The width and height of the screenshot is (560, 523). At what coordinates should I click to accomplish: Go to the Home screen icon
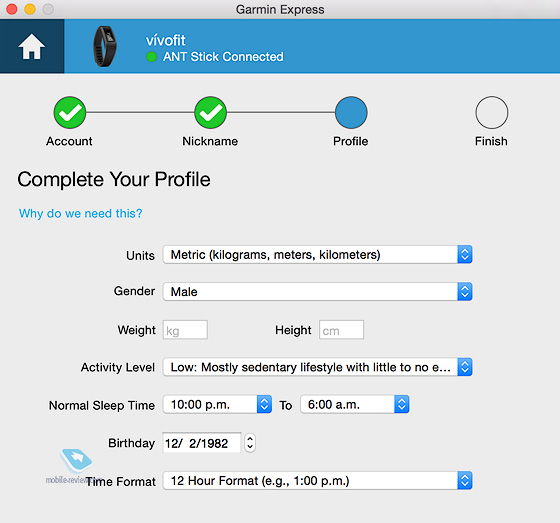32,46
